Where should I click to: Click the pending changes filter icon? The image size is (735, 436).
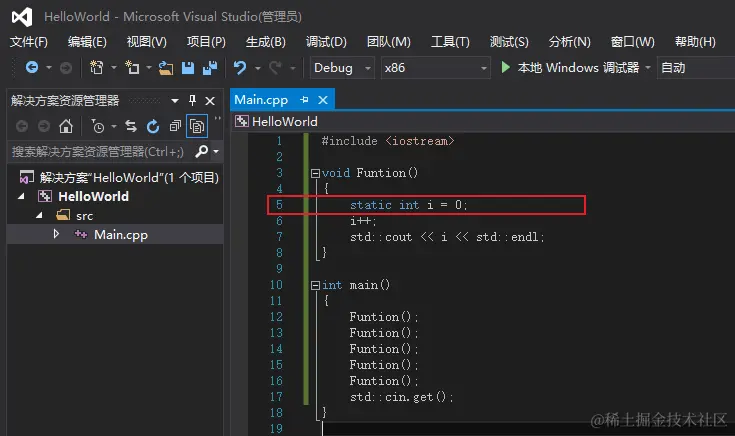98,127
